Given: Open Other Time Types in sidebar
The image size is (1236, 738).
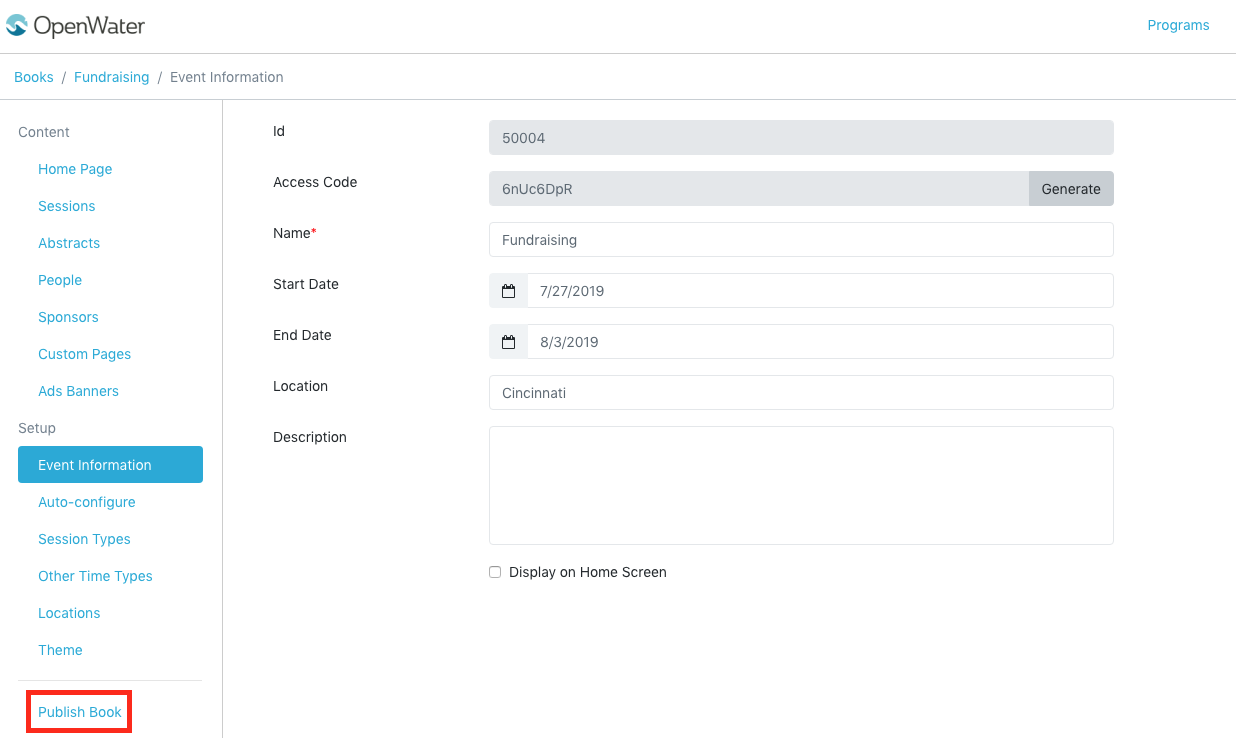Looking at the screenshot, I should (95, 576).
